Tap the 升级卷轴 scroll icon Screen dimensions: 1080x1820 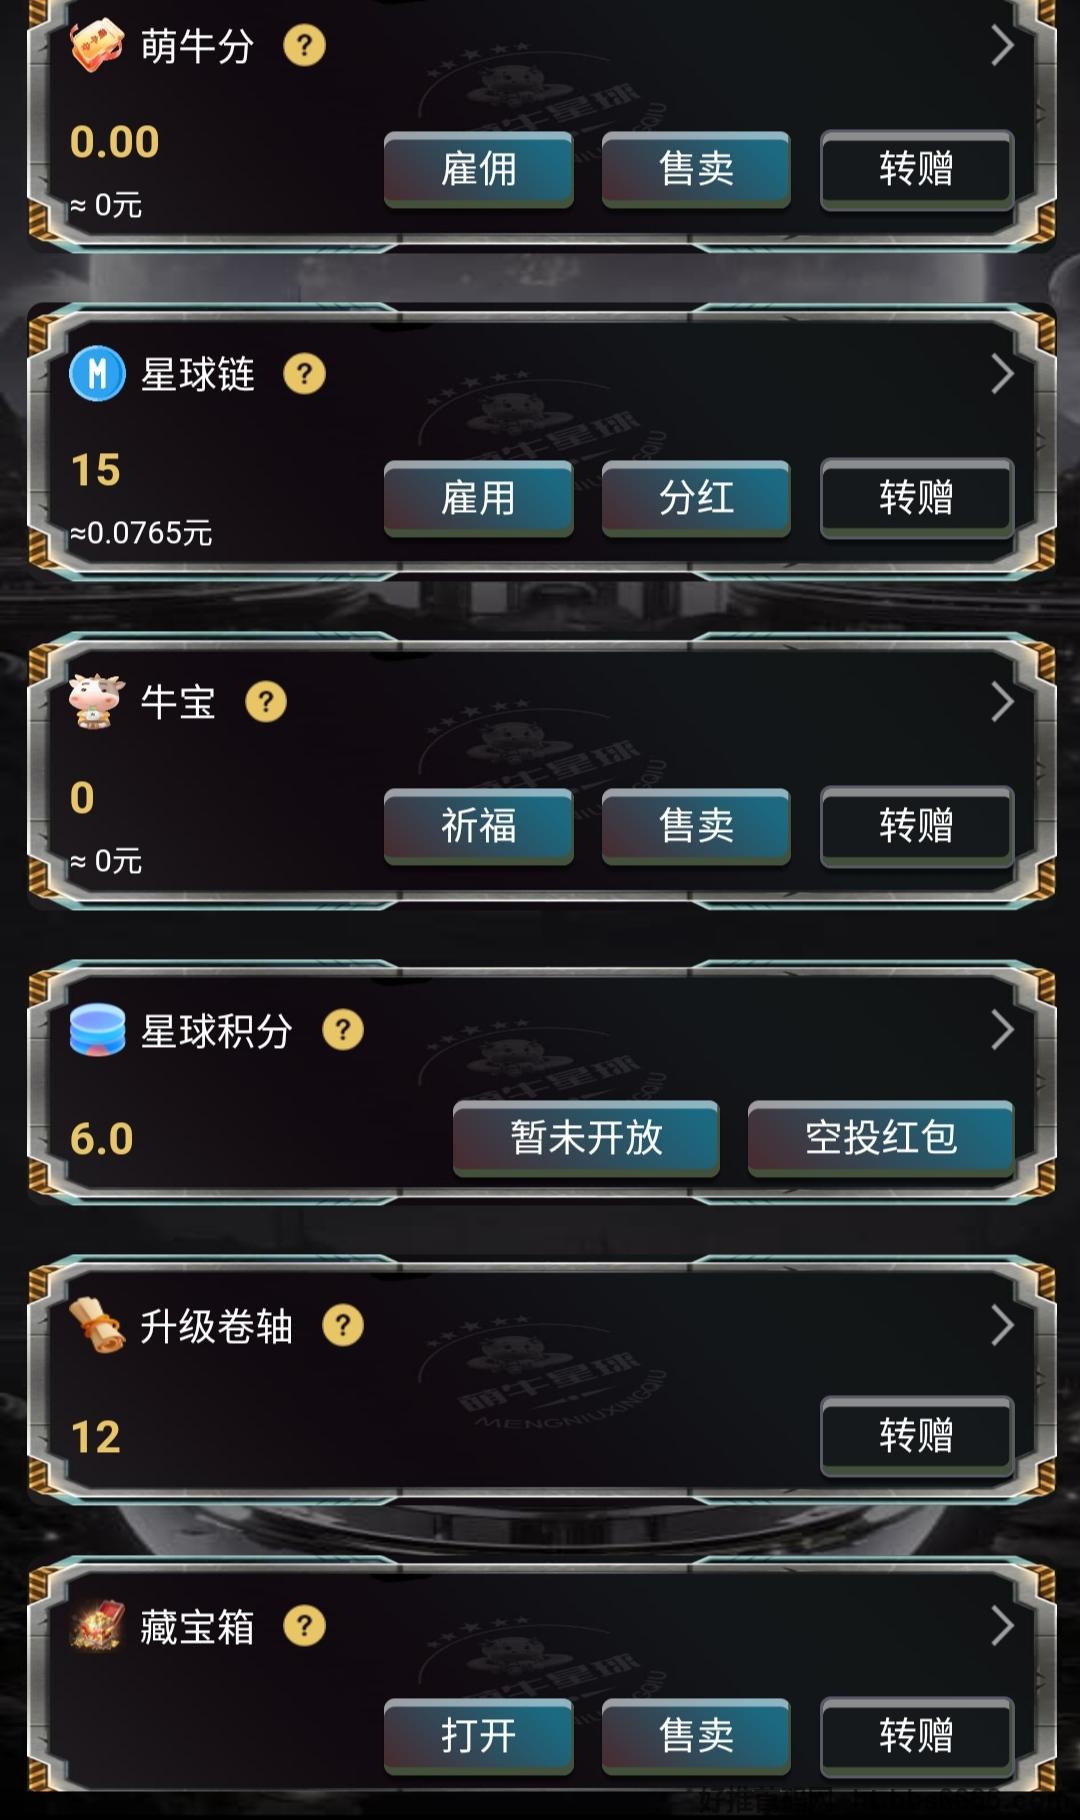point(97,1325)
